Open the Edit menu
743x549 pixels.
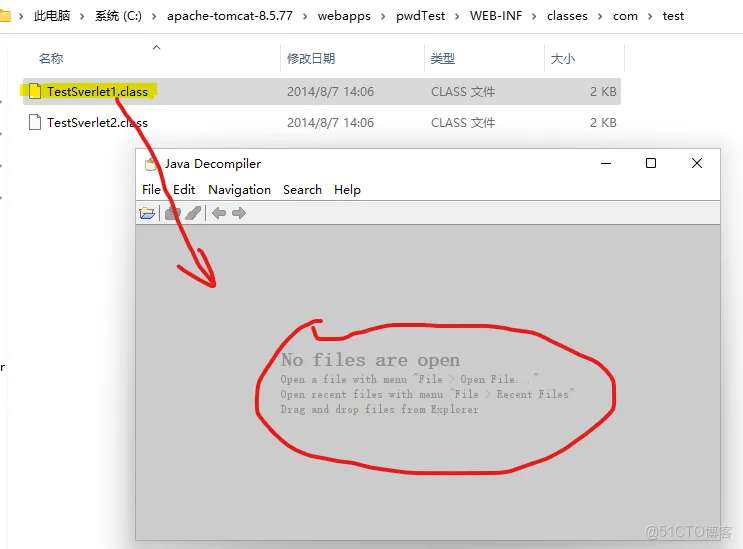click(184, 189)
